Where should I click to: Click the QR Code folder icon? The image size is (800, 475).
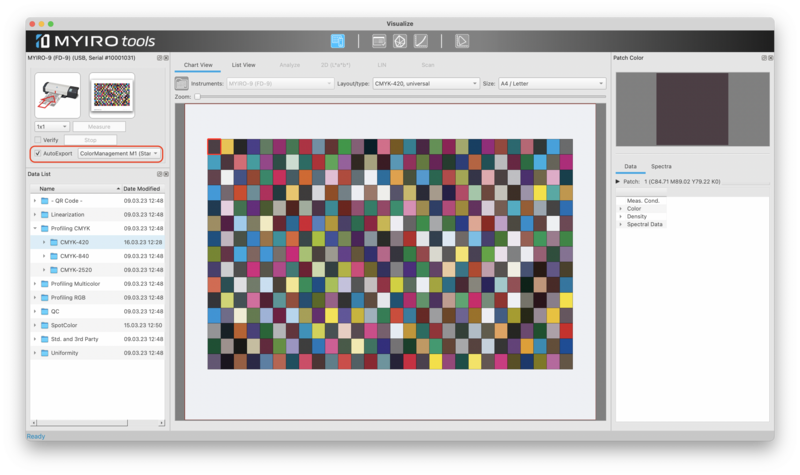(44, 201)
